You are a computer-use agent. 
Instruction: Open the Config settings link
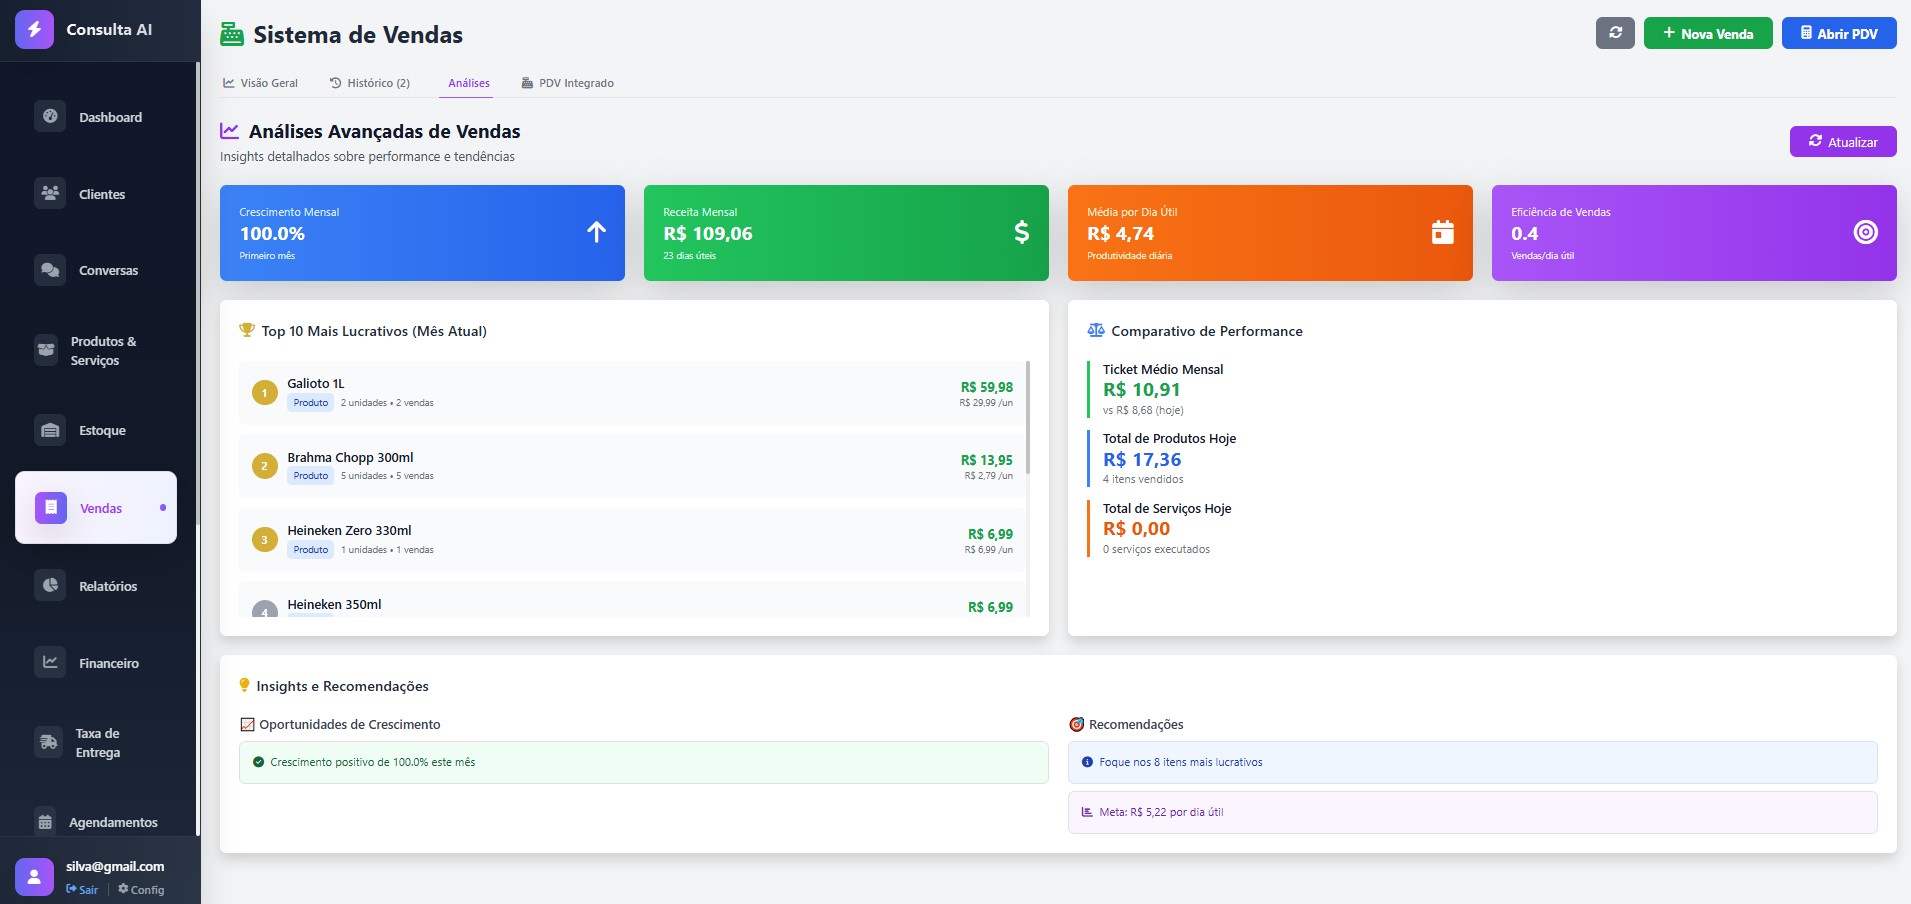[141, 889]
